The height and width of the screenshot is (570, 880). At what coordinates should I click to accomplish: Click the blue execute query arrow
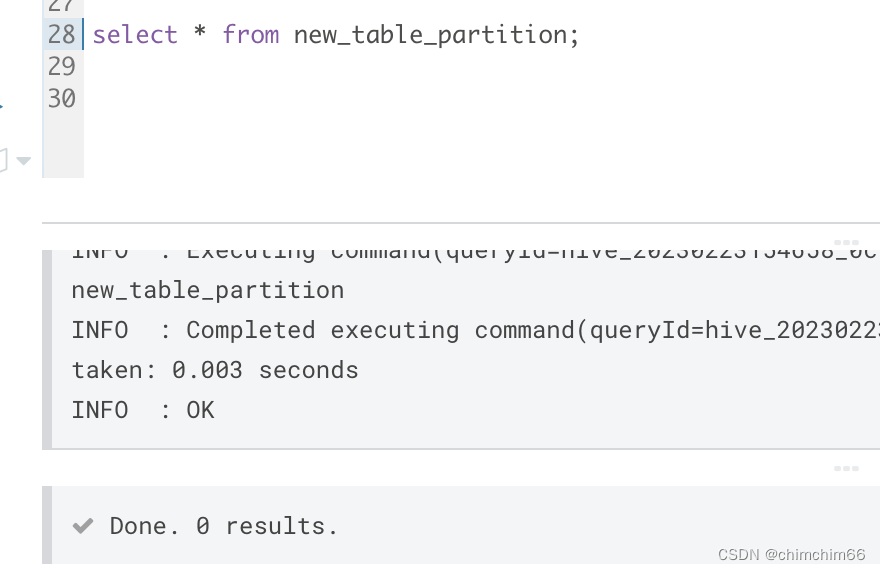pos(1,105)
